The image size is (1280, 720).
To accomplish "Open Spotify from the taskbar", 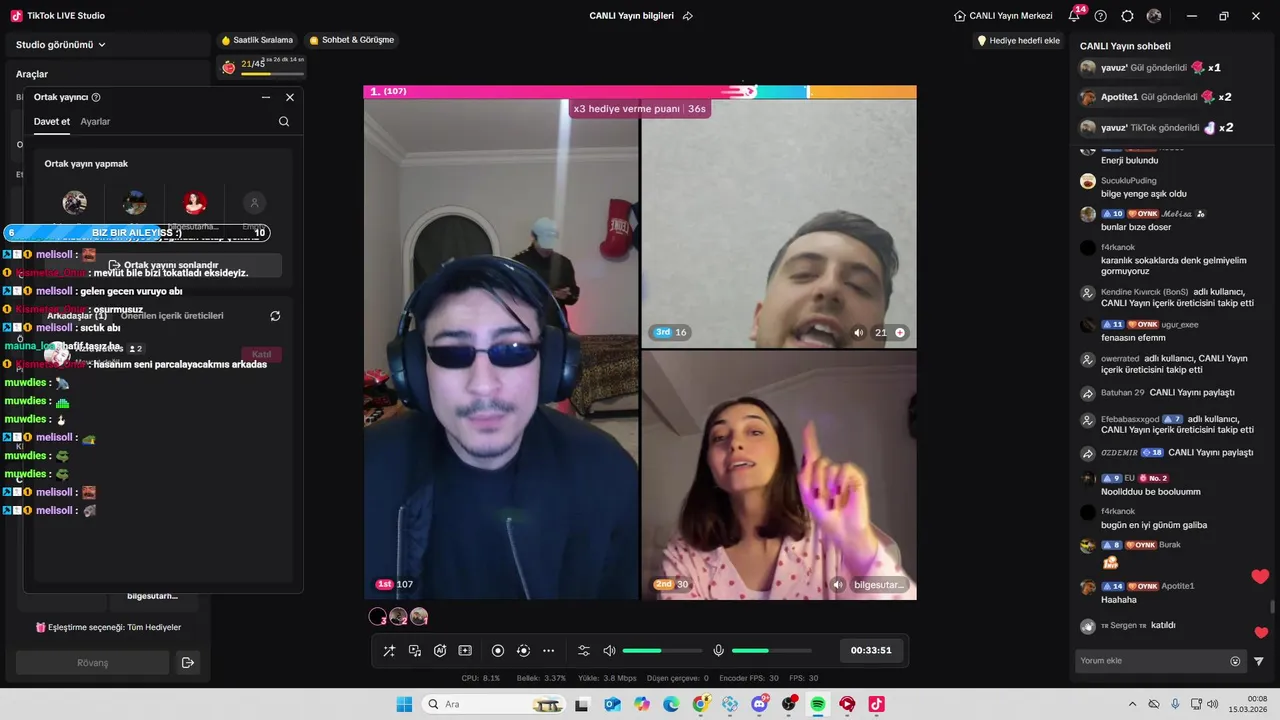I will point(818,704).
